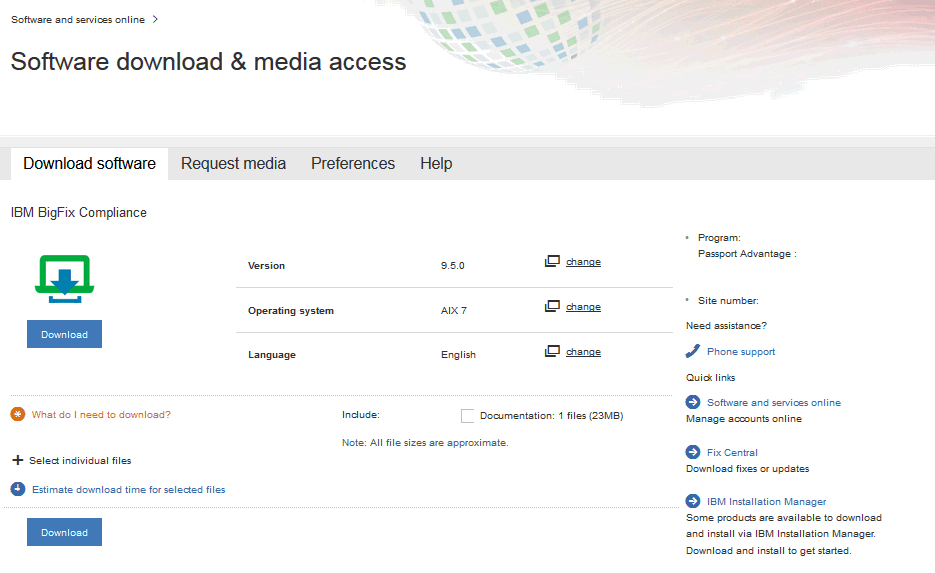Click arrow icon next to IBM Installation Manager
This screenshot has width=935, height=573.
tap(693, 501)
